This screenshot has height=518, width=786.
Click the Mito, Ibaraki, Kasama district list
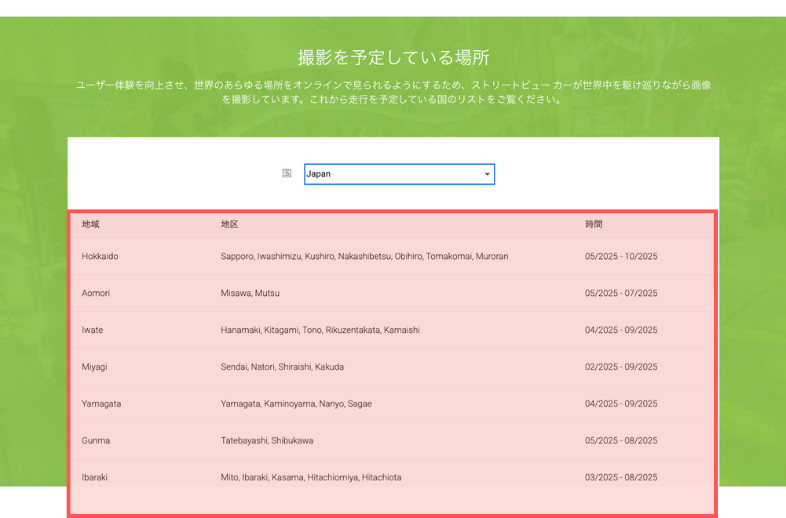pos(311,478)
